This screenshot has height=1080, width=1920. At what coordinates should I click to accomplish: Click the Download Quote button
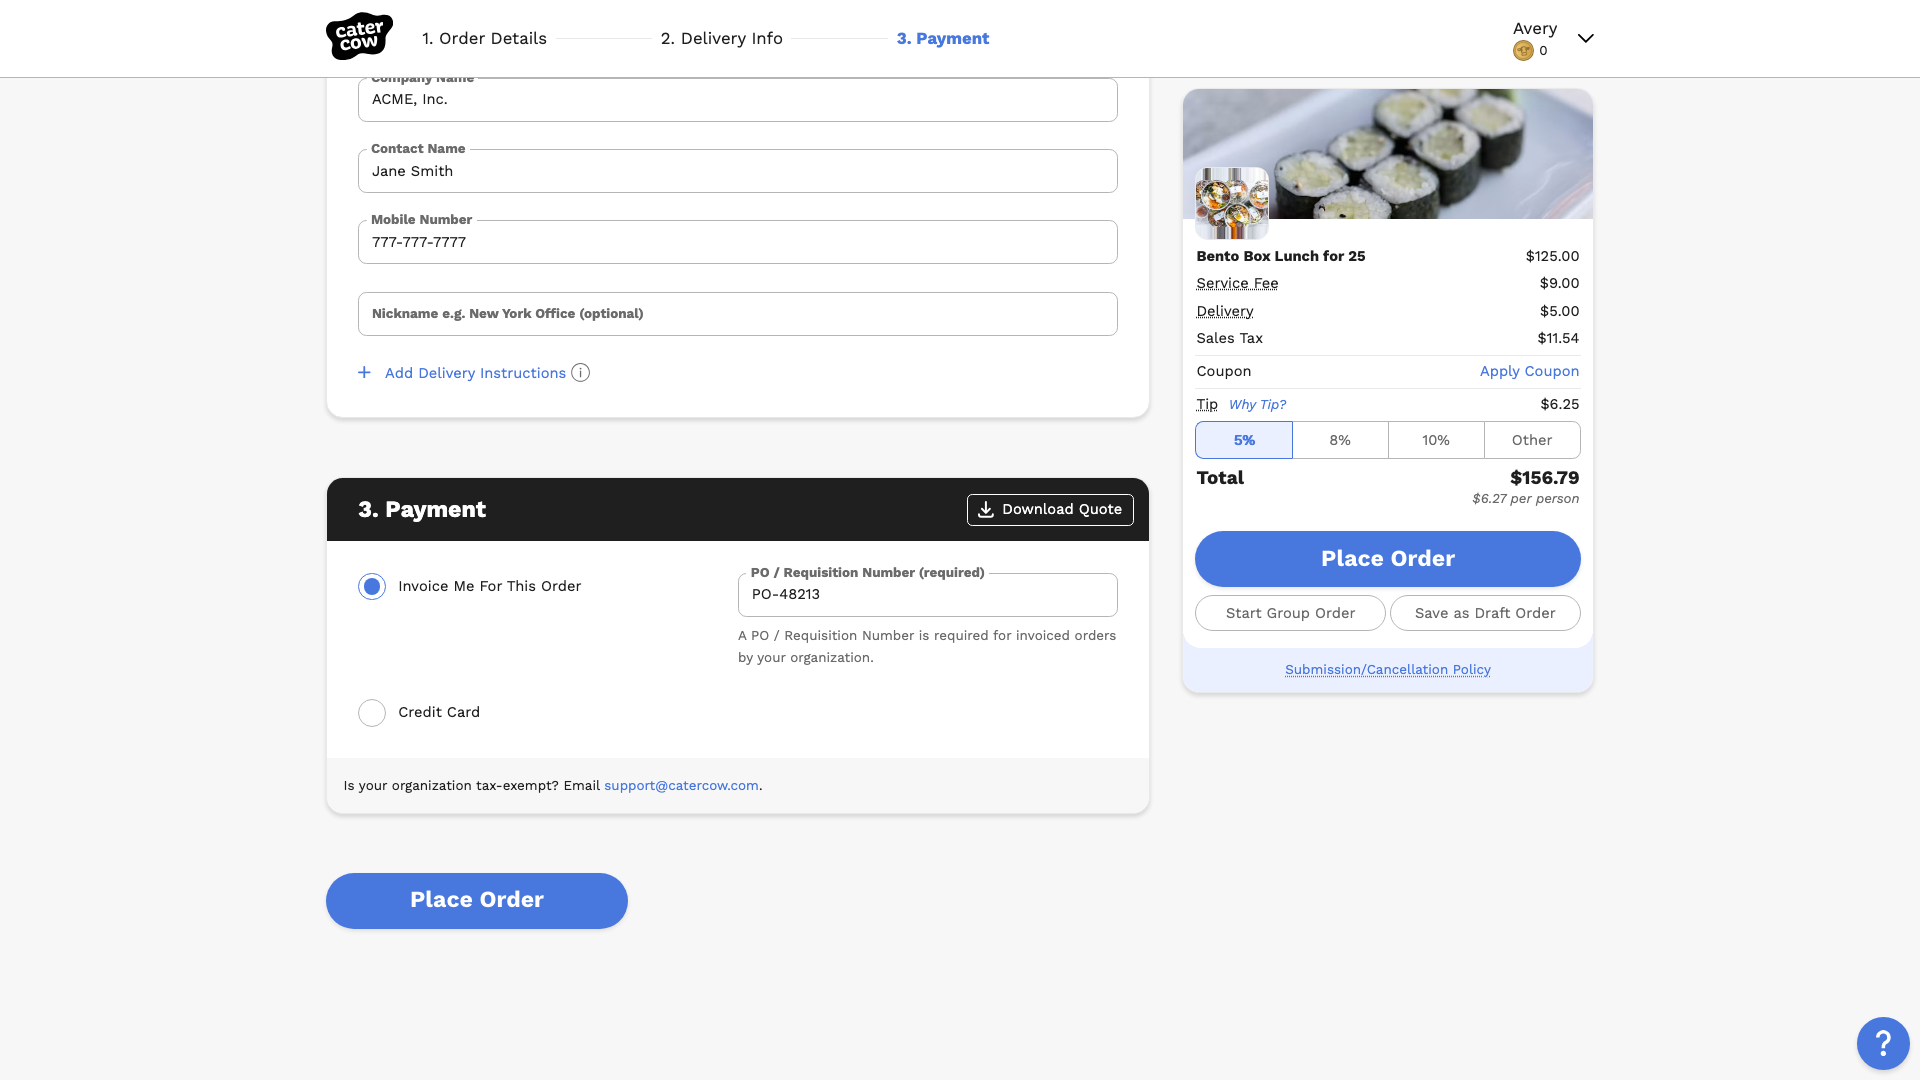click(x=1050, y=510)
